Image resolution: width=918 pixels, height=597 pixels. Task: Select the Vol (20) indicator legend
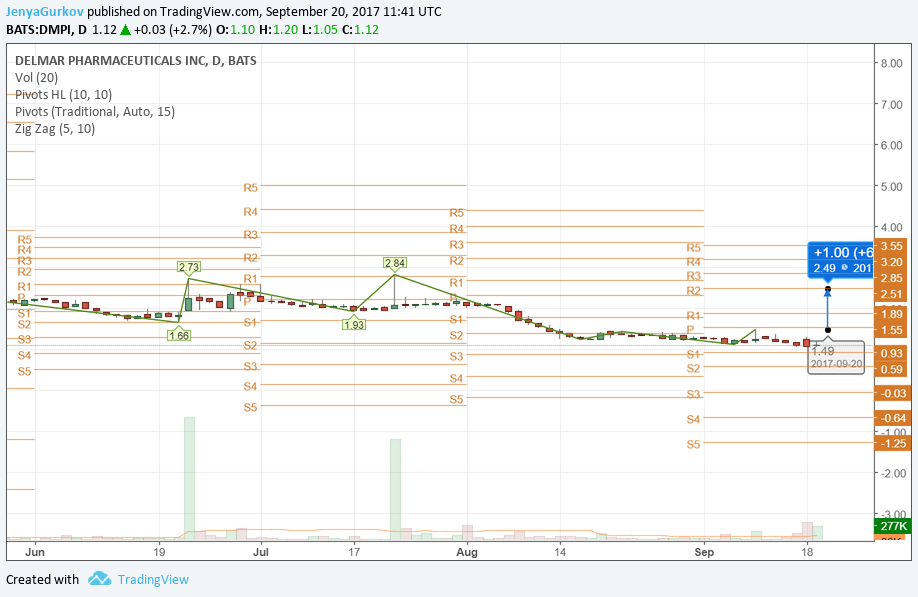tap(36, 77)
